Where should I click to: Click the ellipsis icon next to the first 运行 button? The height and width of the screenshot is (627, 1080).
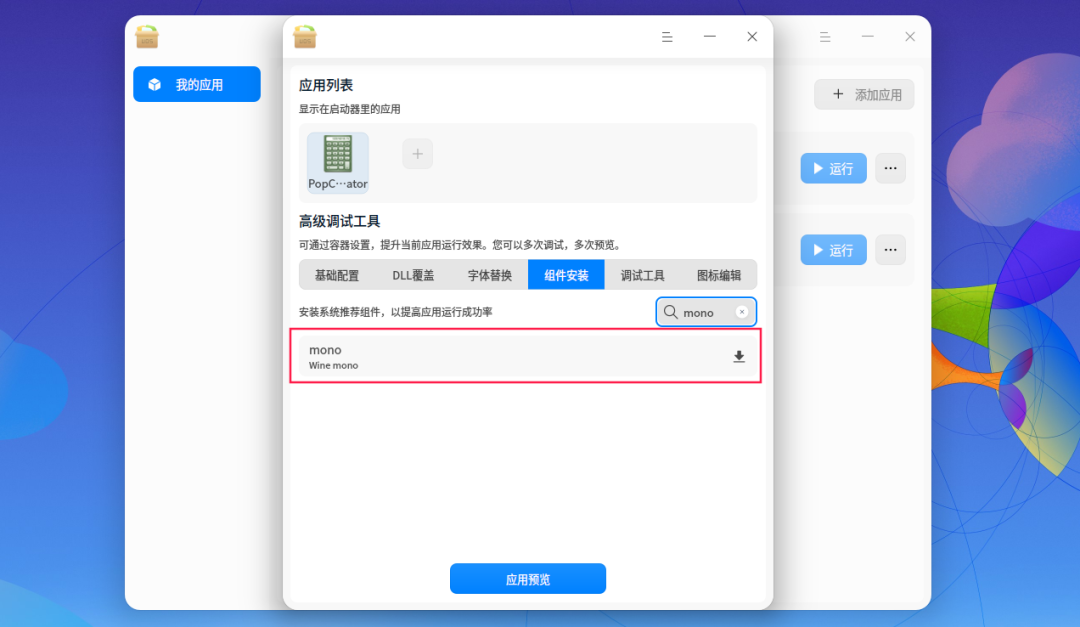[890, 168]
